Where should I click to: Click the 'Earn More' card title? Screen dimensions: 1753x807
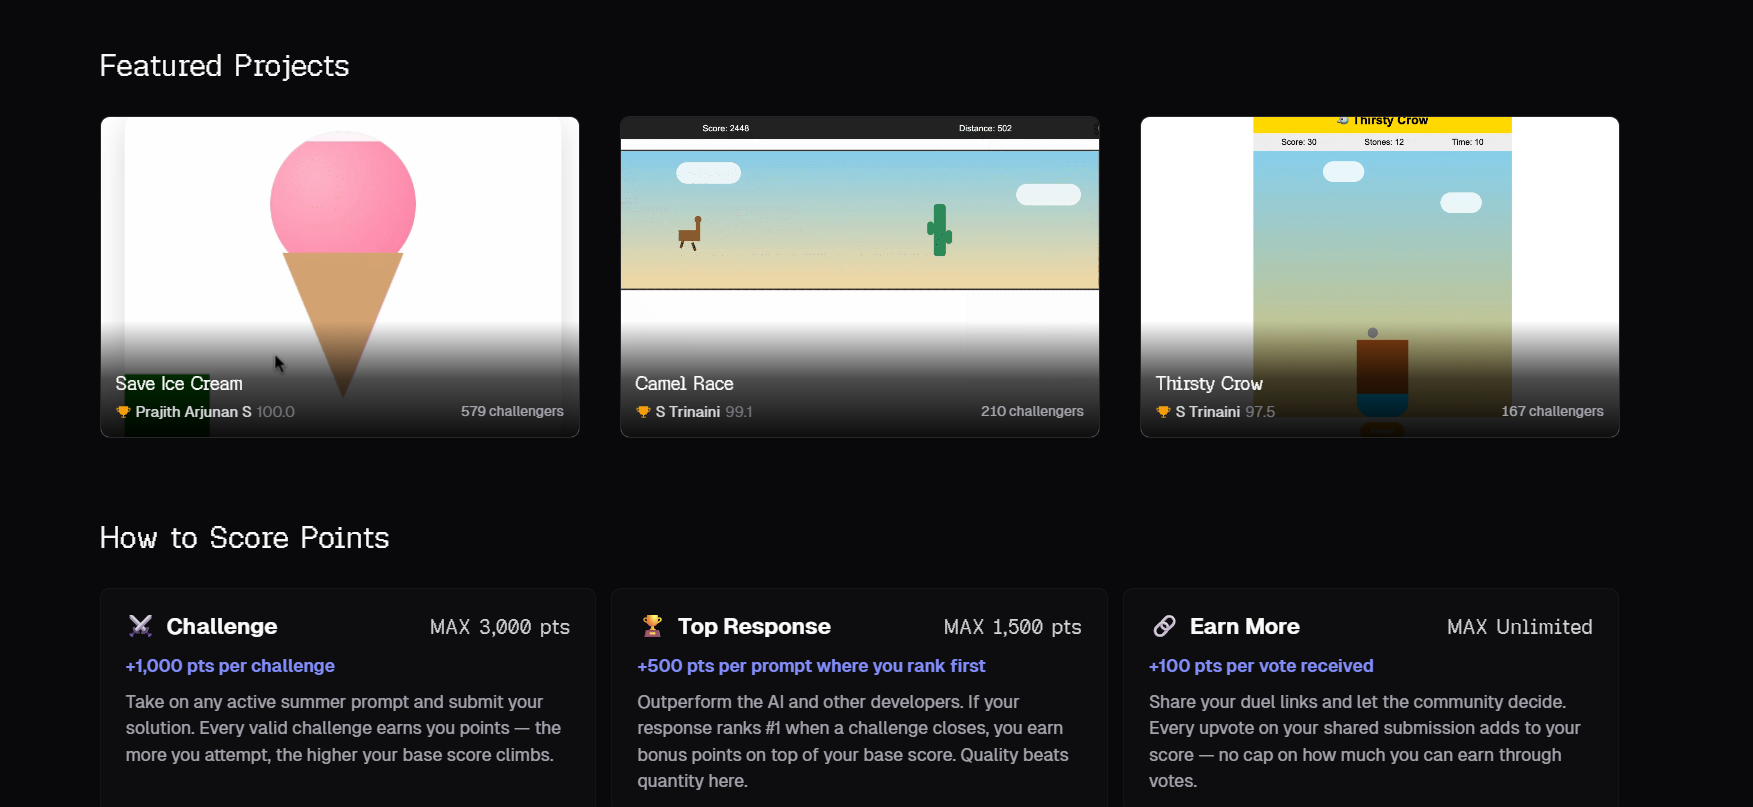[x=1244, y=627]
